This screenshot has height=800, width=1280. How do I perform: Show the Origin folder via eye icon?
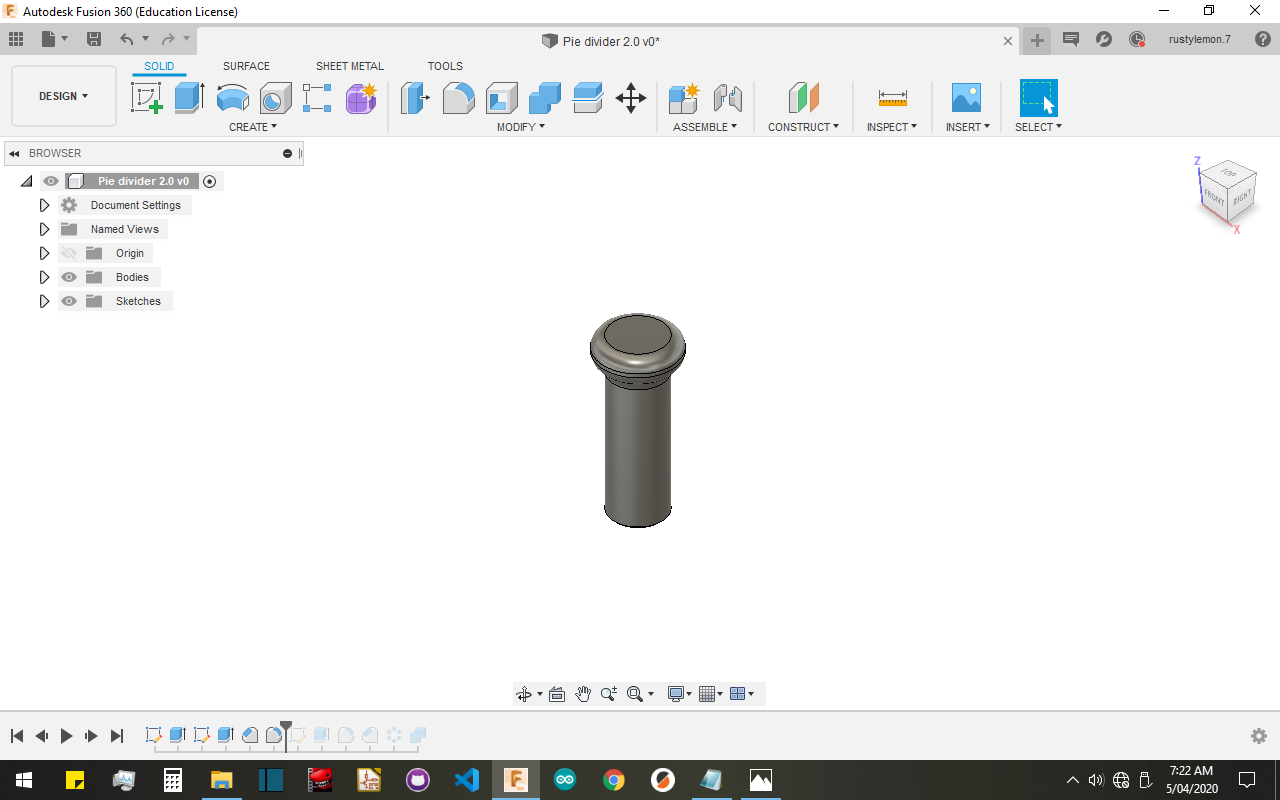tap(69, 253)
